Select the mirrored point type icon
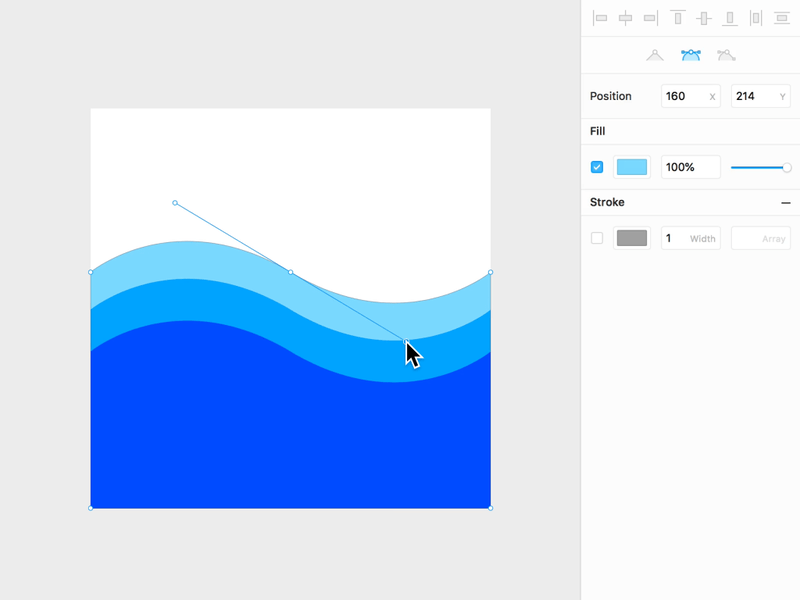Screen dimensions: 800x600 (690, 55)
